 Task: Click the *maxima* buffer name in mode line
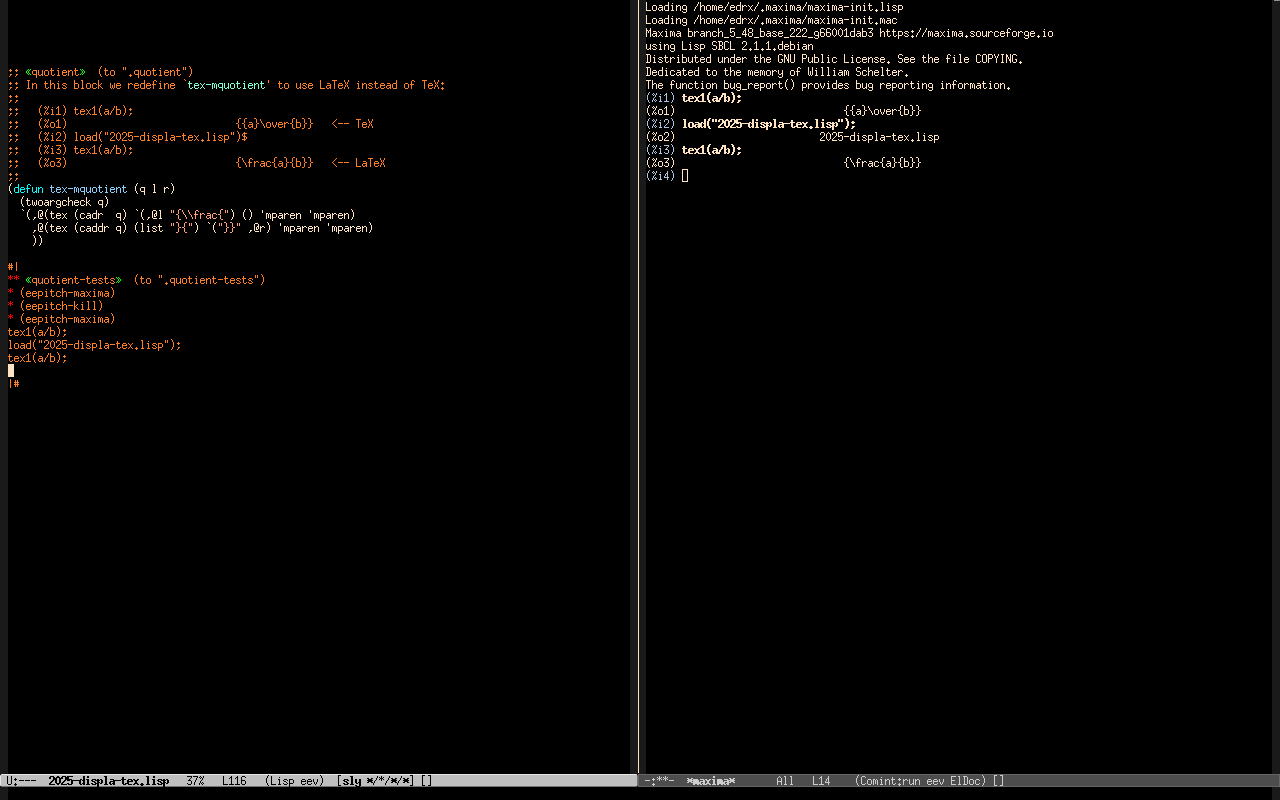[x=711, y=781]
